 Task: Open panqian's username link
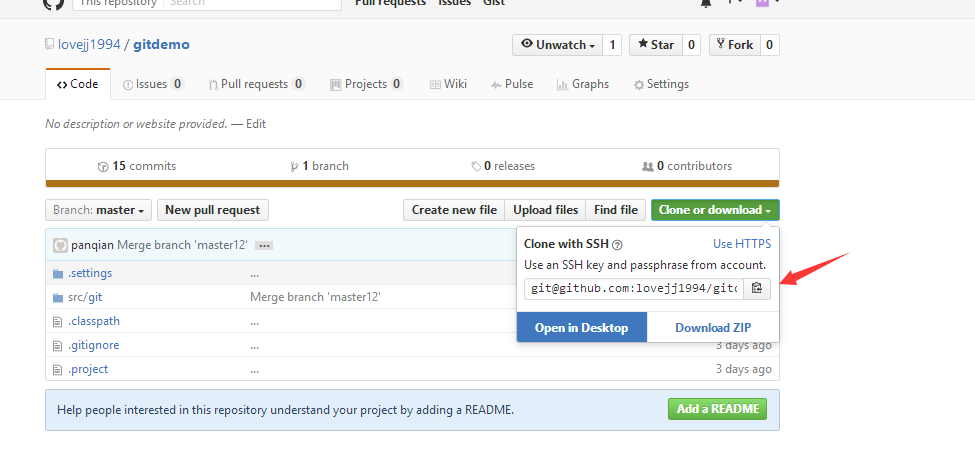(x=93, y=245)
